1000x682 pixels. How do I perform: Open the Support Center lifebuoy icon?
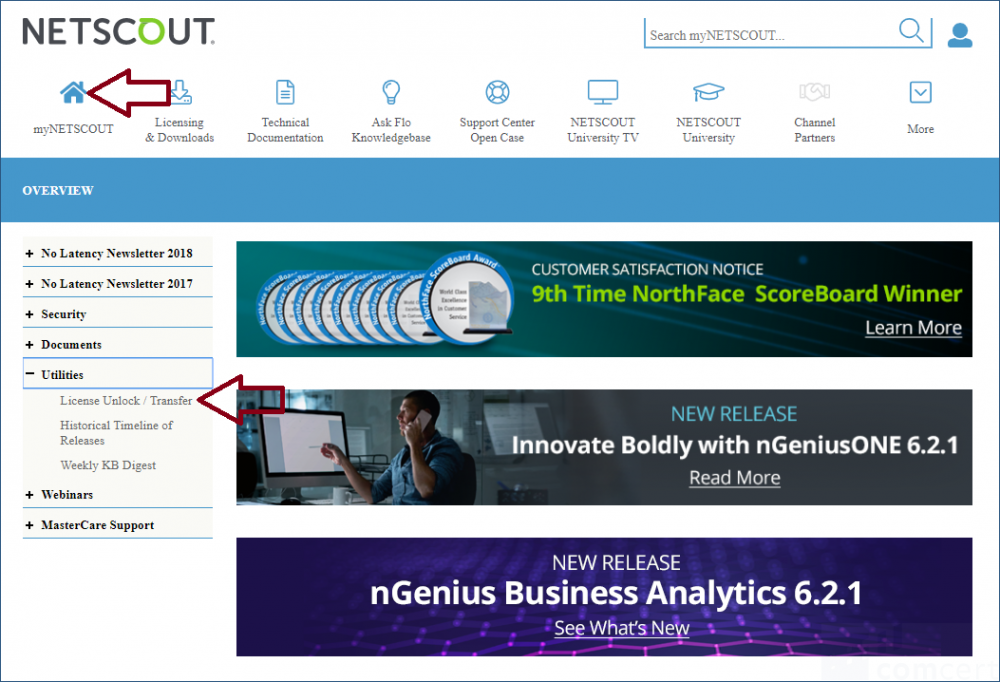497,92
